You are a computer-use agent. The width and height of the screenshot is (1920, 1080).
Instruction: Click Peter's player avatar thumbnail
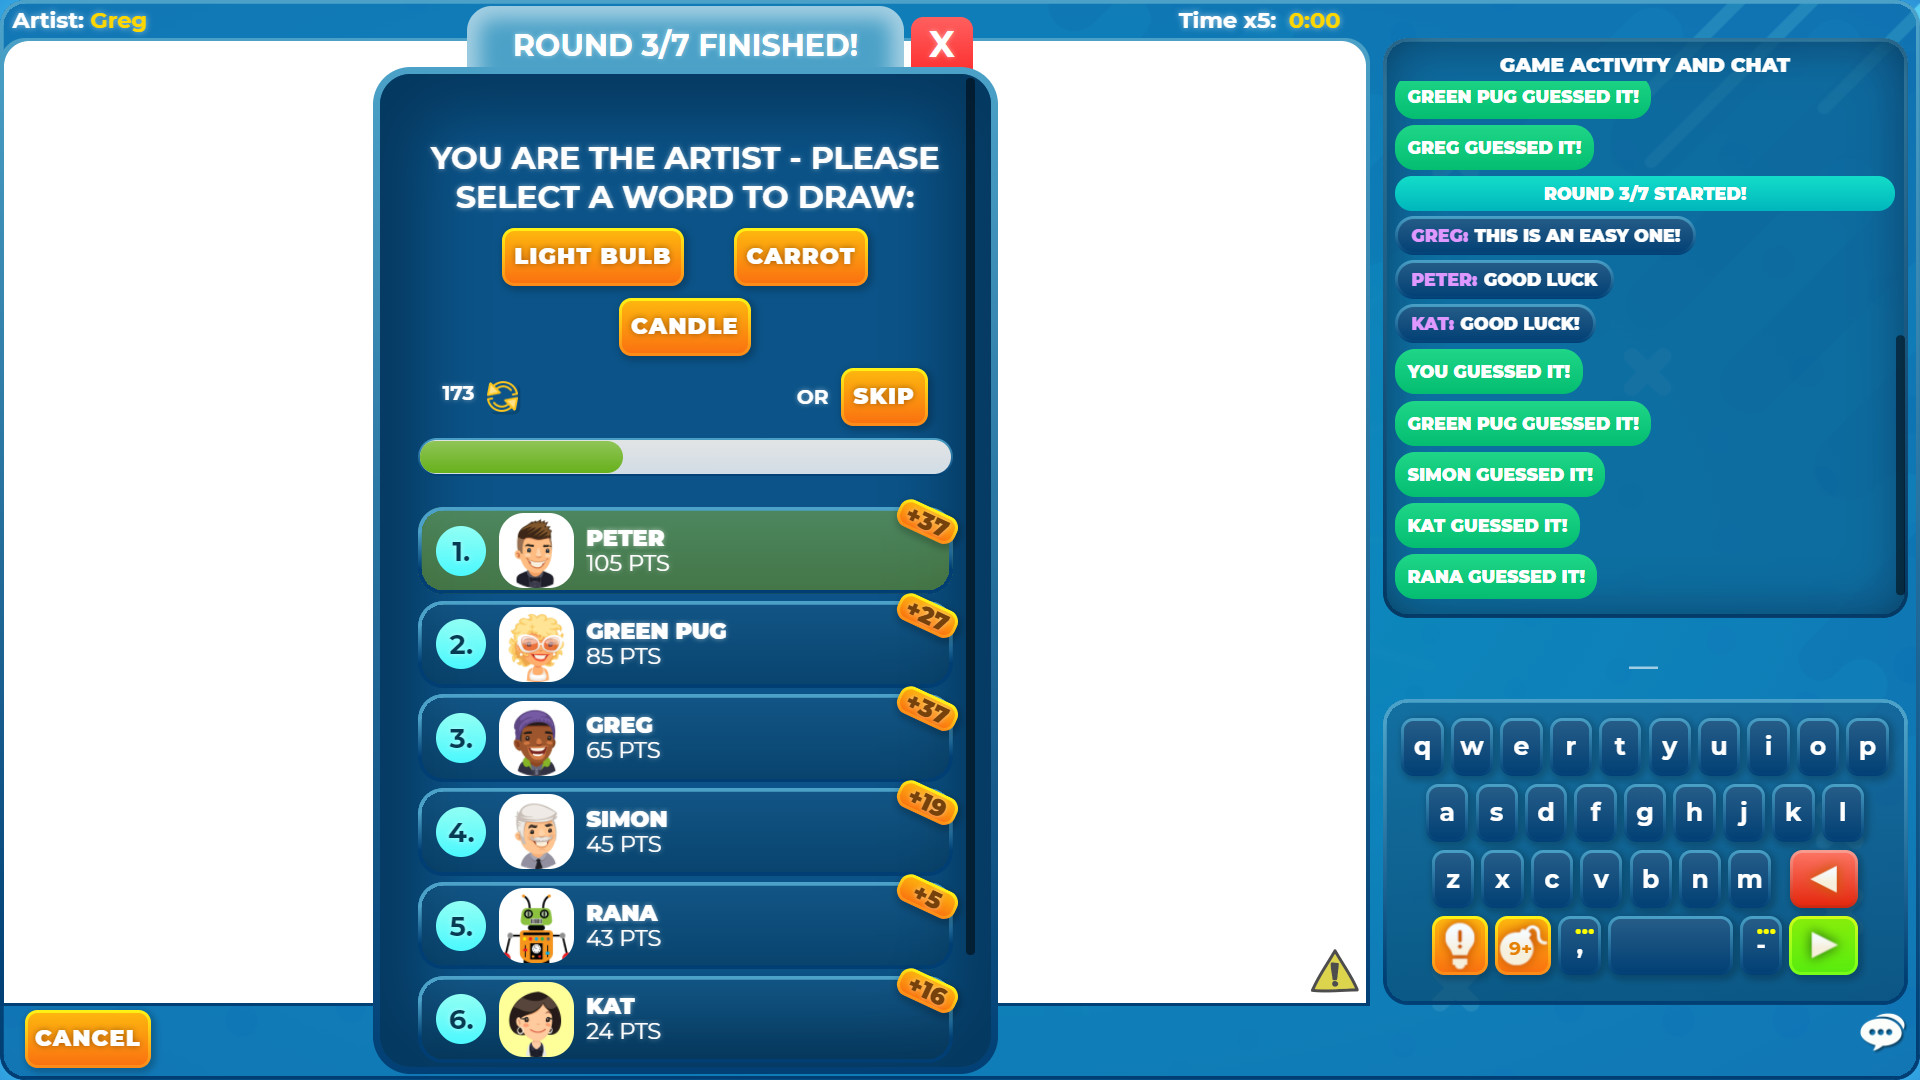click(x=534, y=550)
